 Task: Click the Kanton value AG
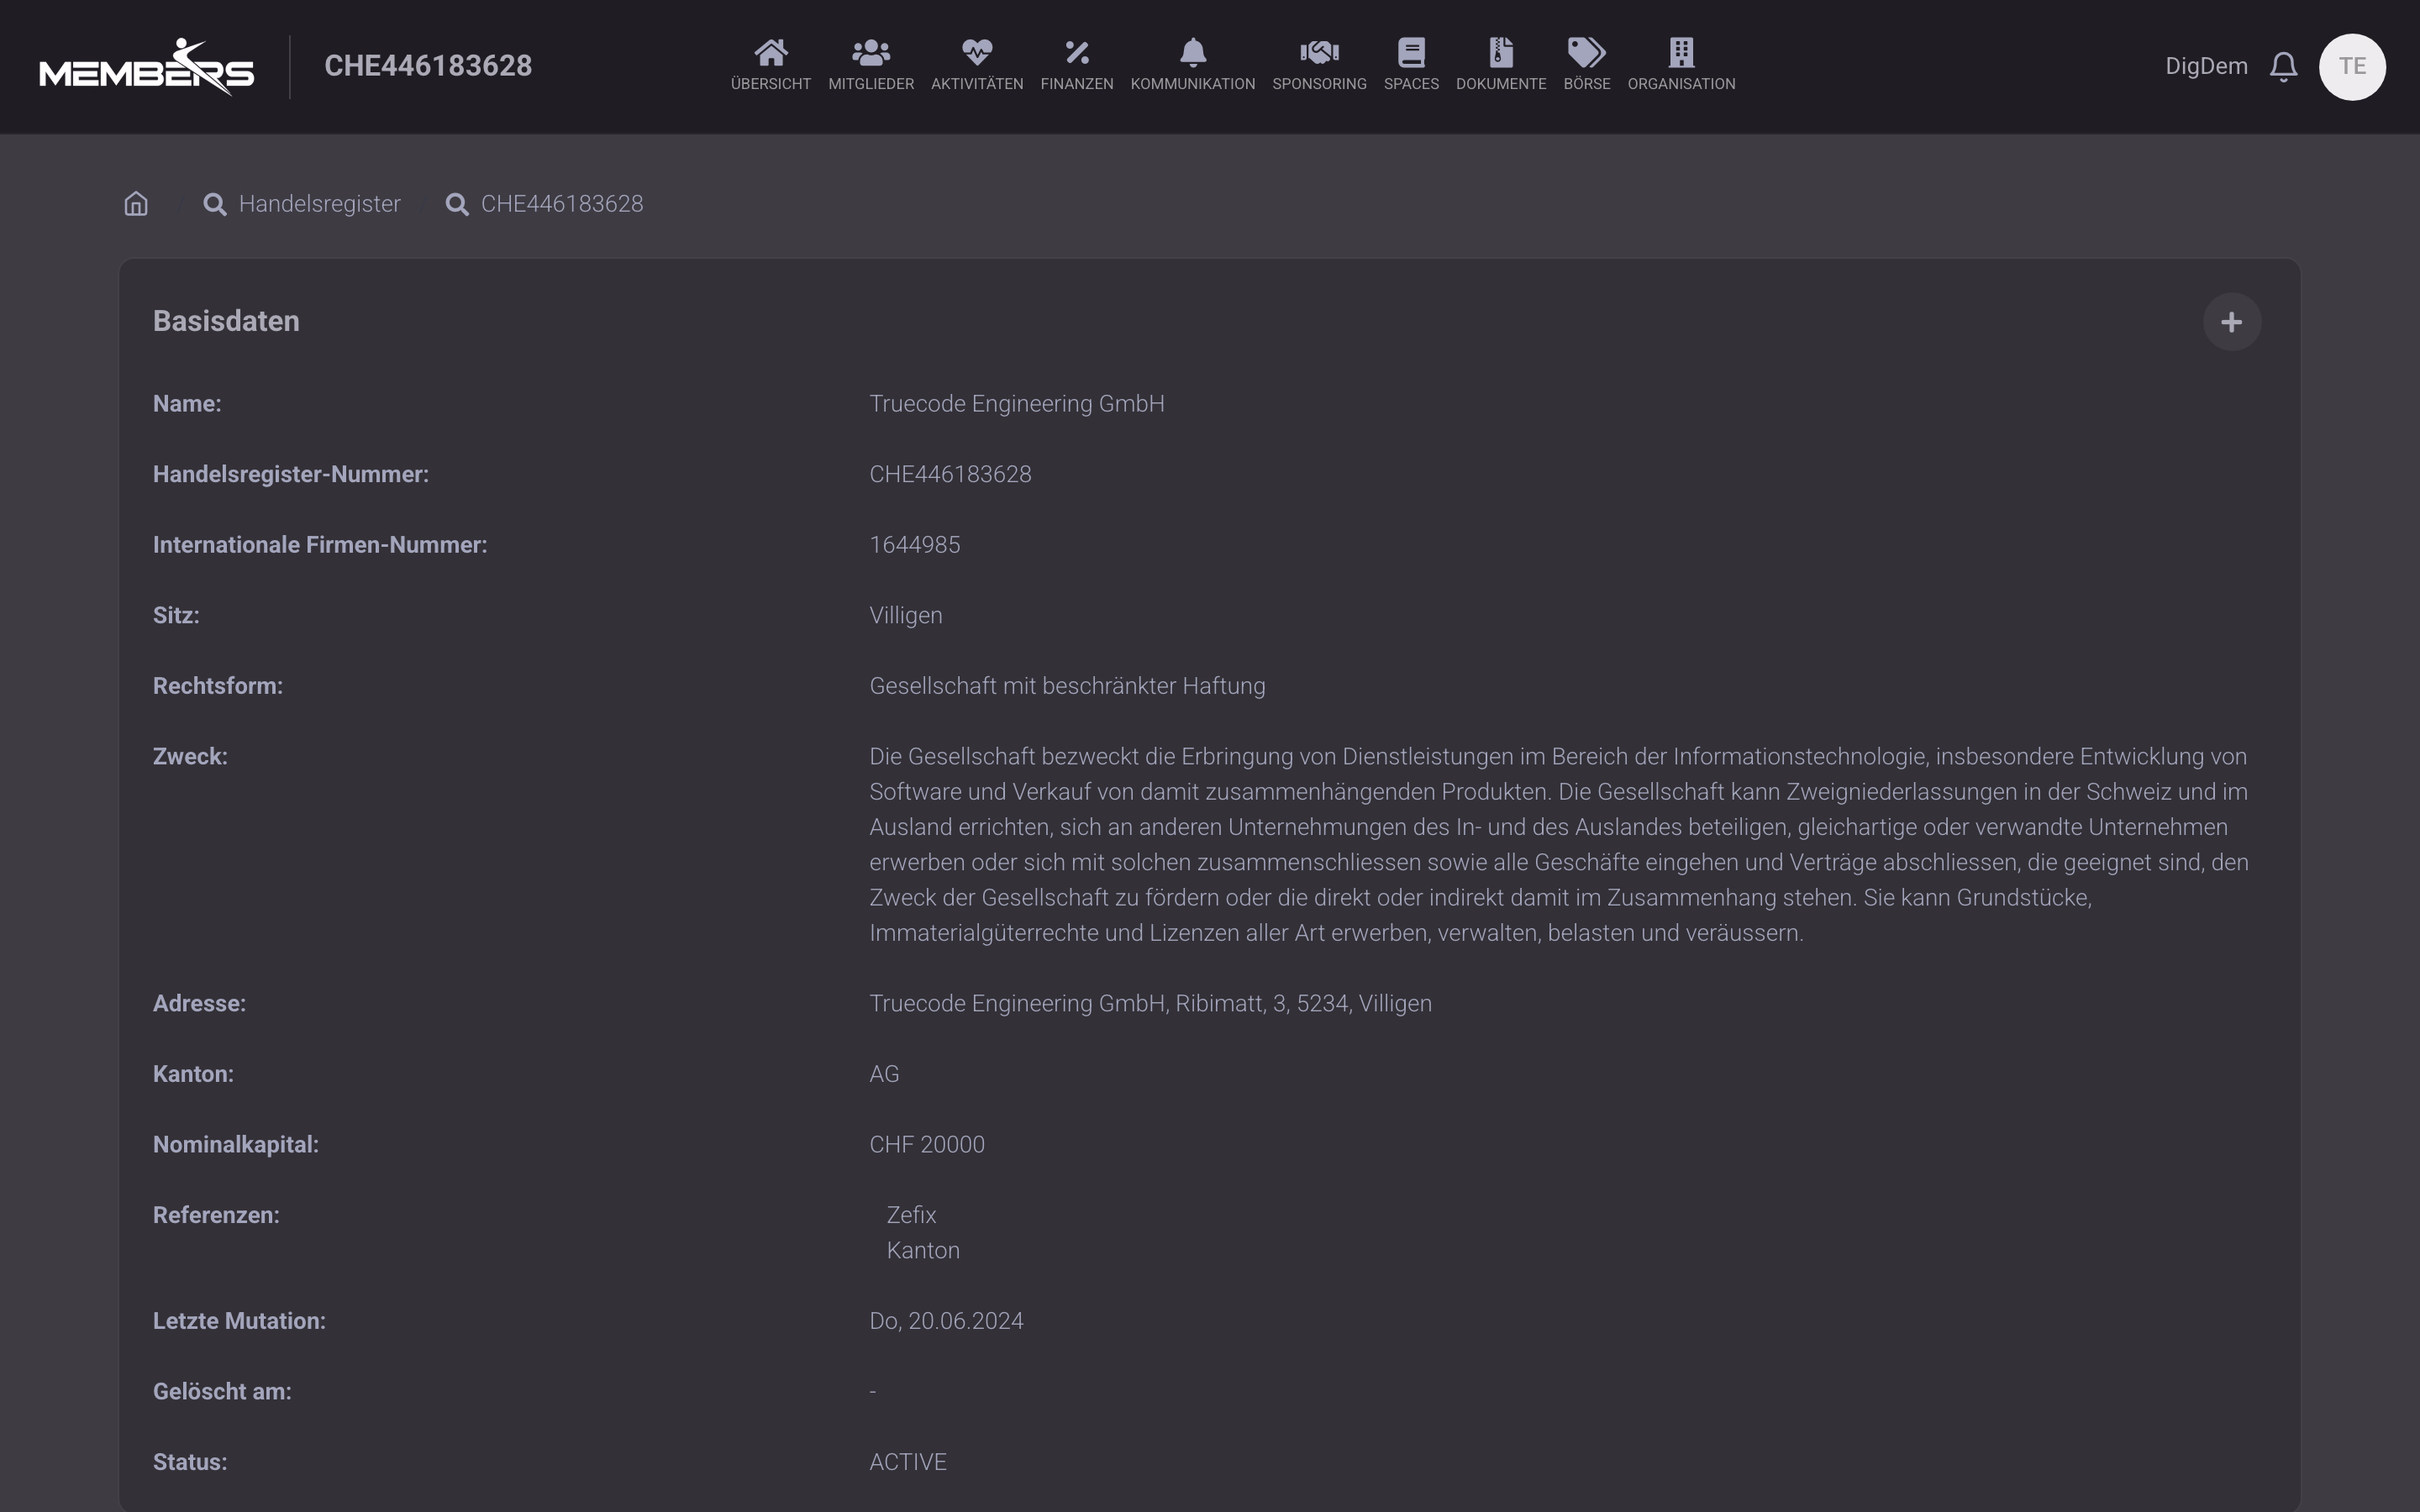tap(884, 1074)
